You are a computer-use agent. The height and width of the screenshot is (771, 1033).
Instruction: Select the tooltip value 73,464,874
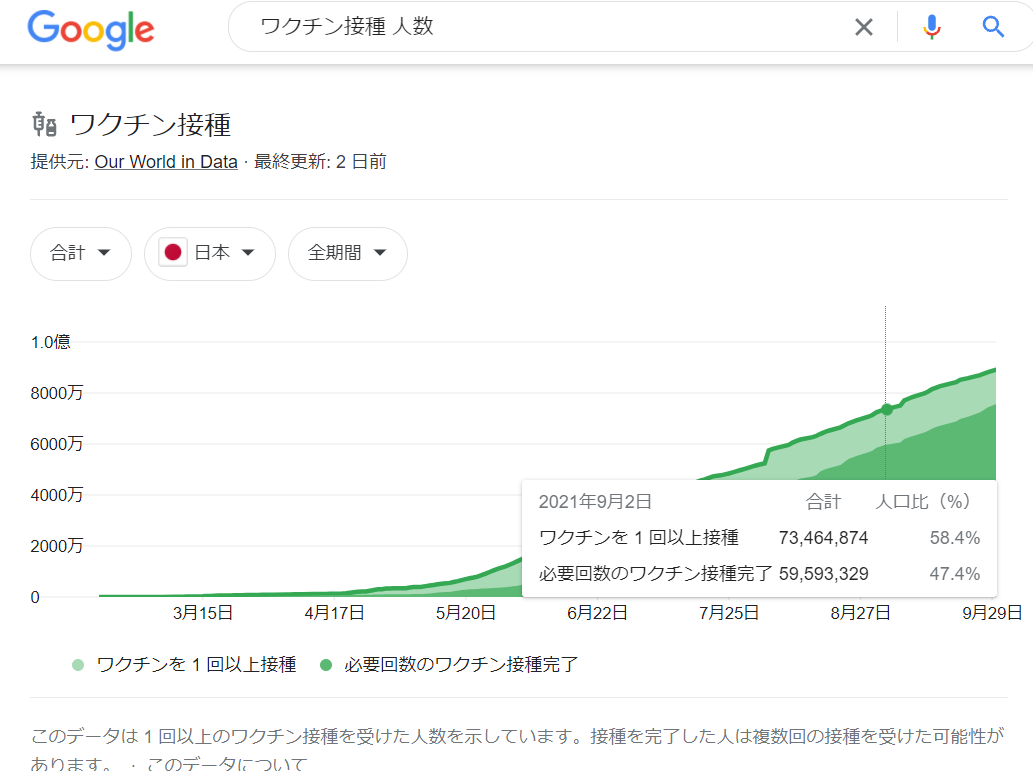coord(824,538)
